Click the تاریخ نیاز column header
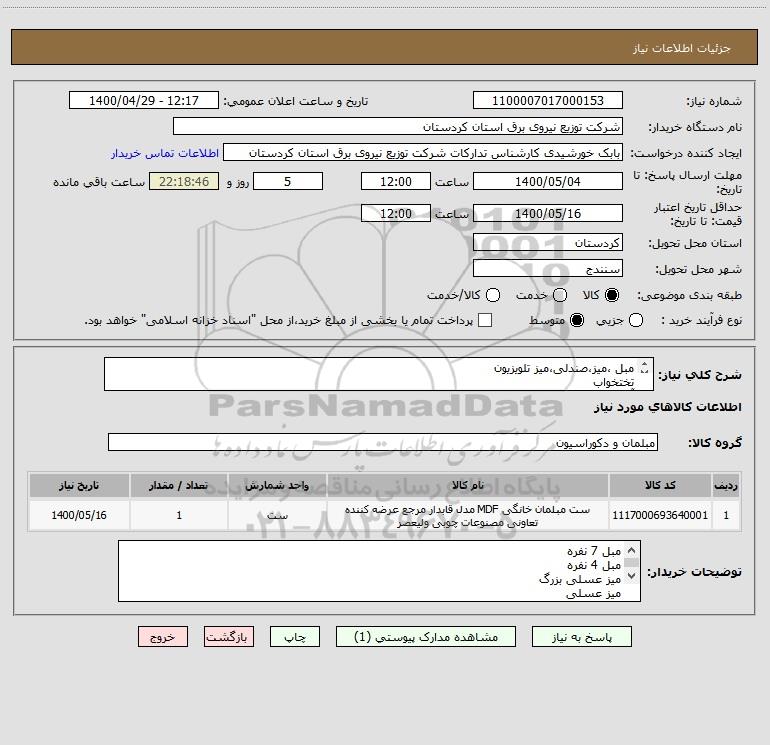Viewport: 770px width, 745px height. point(79,485)
